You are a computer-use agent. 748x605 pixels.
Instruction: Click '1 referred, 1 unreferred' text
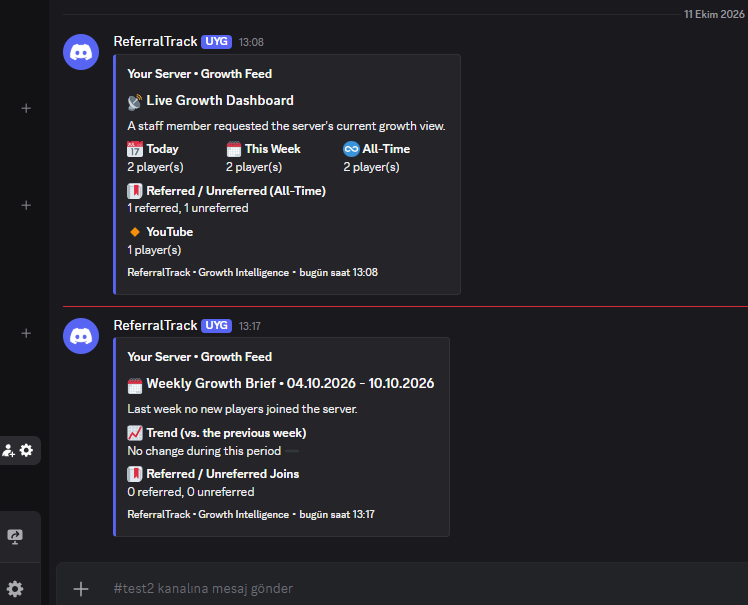click(188, 208)
